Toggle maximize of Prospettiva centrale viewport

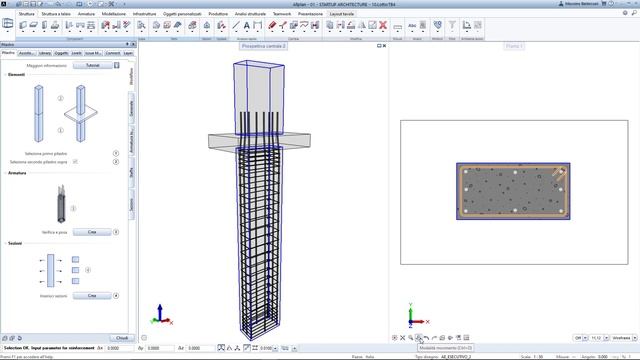tap(379, 46)
